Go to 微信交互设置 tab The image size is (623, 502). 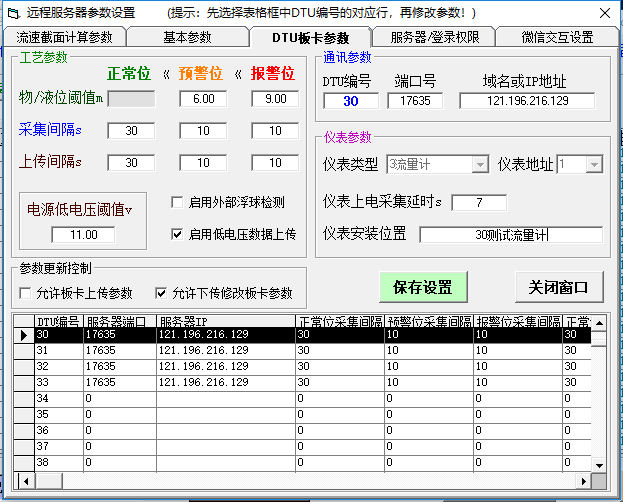click(x=557, y=37)
